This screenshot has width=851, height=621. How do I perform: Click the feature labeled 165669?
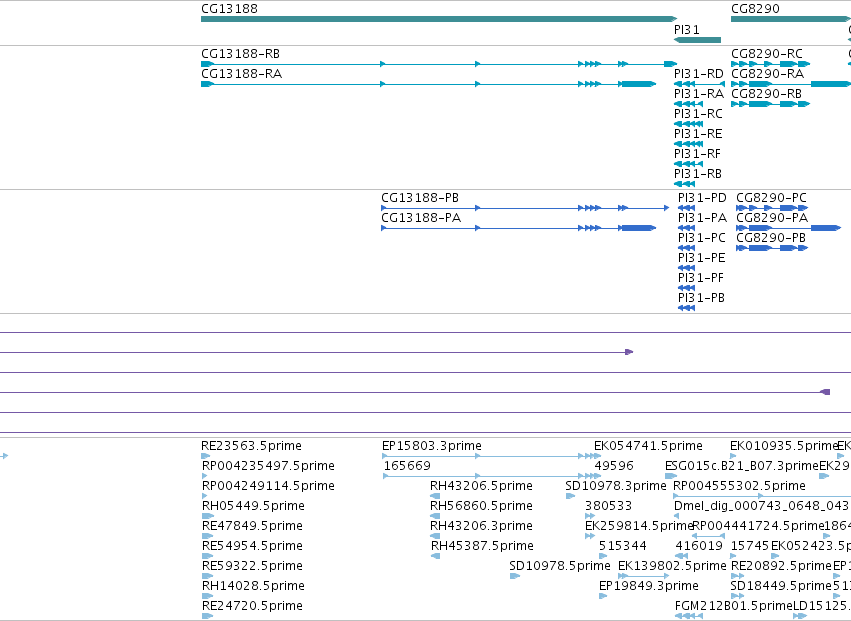click(407, 466)
